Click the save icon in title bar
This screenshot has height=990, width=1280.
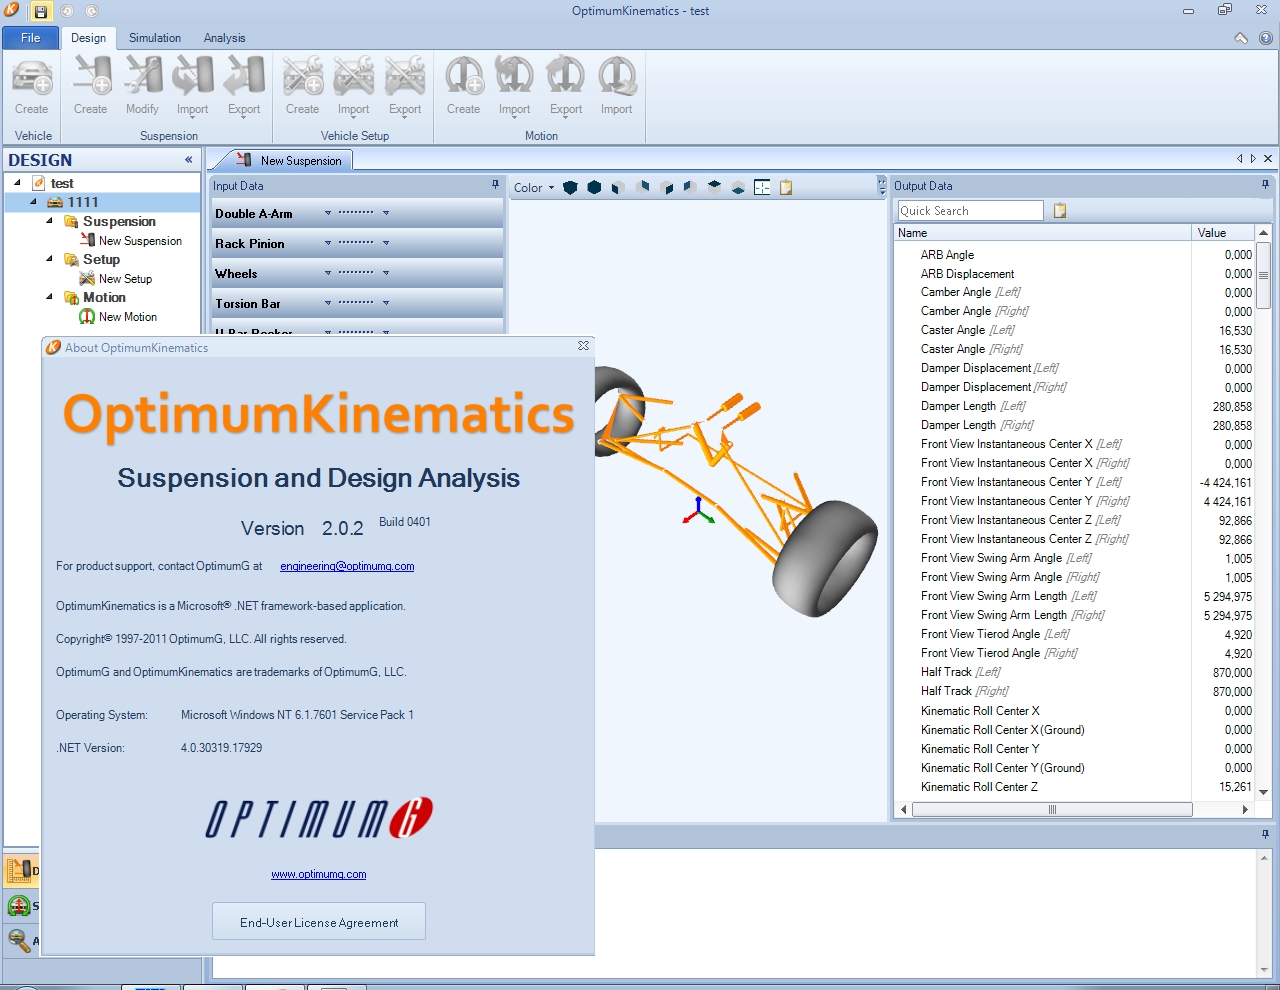tap(40, 12)
